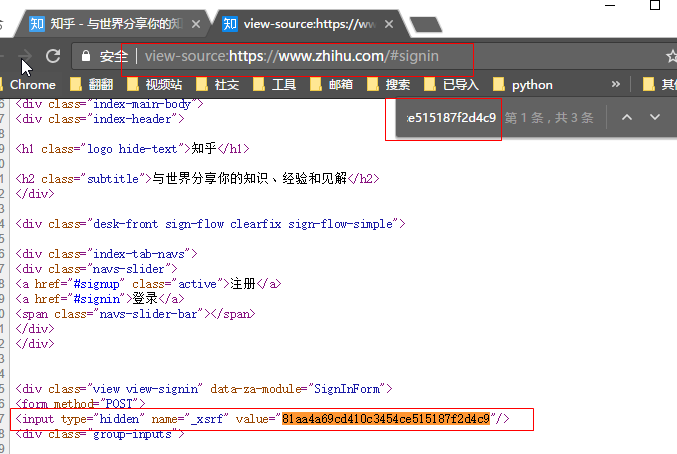Click the index-header class value
Viewport: 677px width, 454px height.
(133, 119)
